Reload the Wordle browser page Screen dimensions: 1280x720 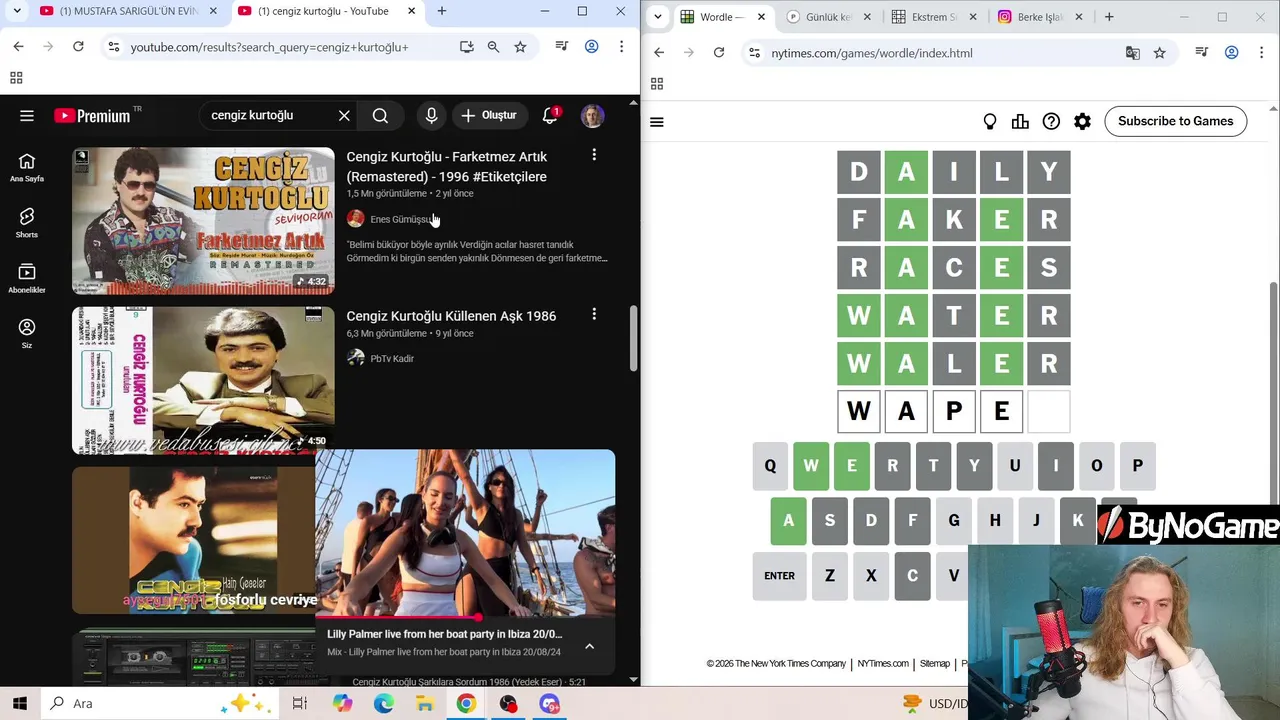[x=719, y=53]
